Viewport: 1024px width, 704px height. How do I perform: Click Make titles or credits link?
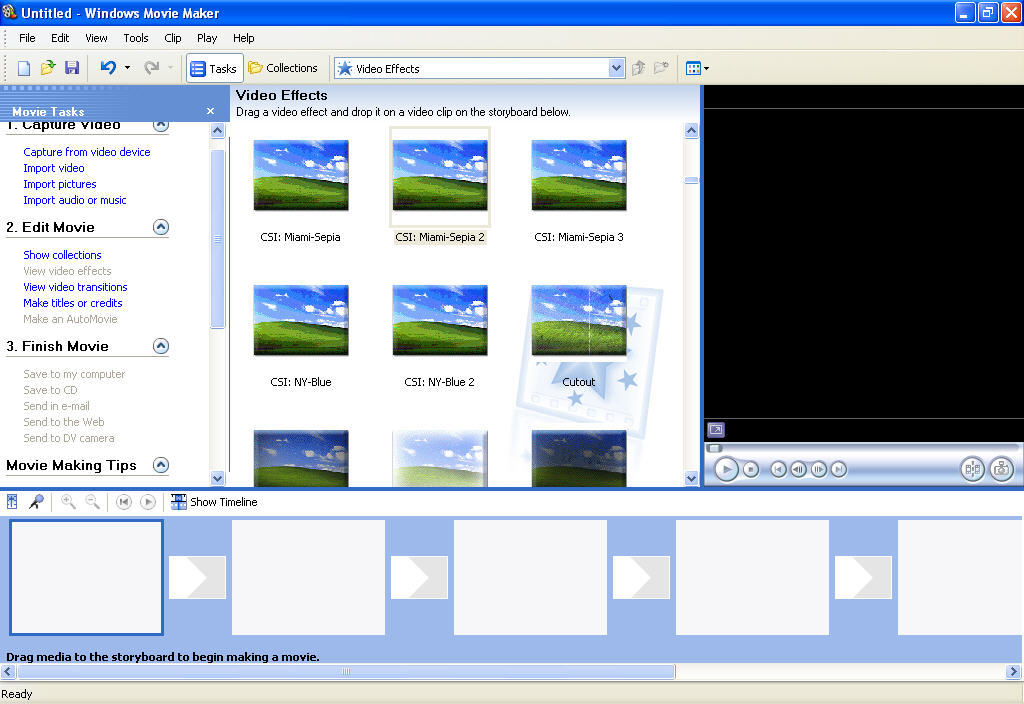[73, 303]
